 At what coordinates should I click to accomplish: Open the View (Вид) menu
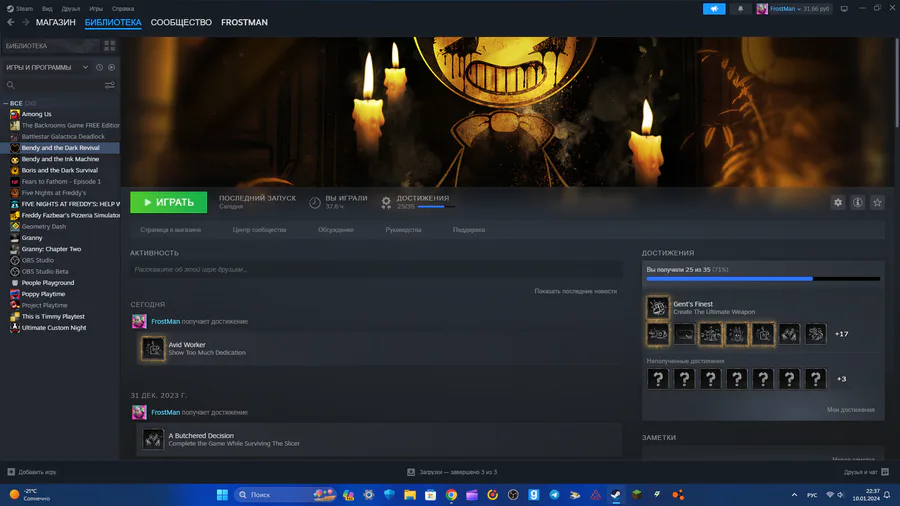[x=47, y=9]
